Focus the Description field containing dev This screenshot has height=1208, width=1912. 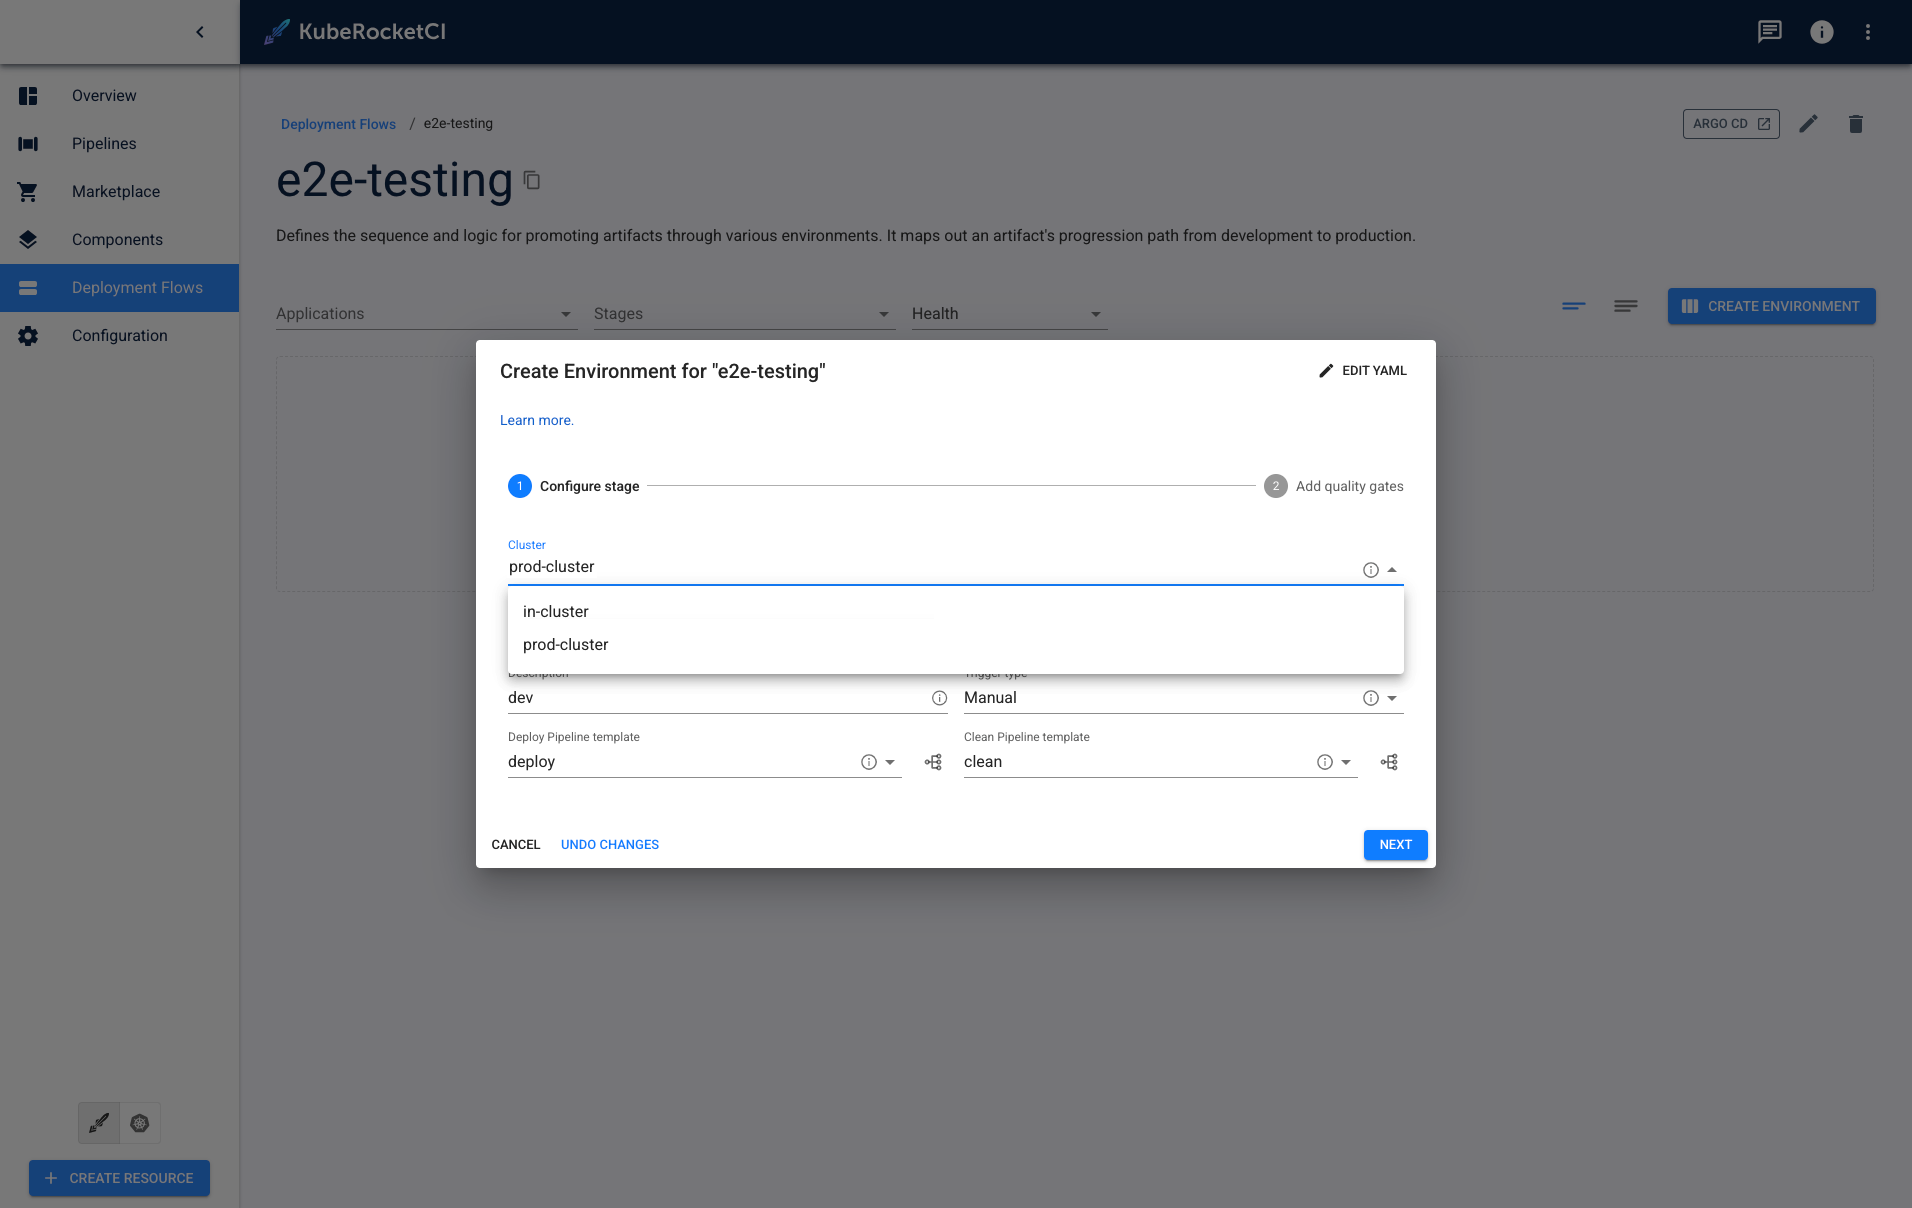click(x=718, y=698)
